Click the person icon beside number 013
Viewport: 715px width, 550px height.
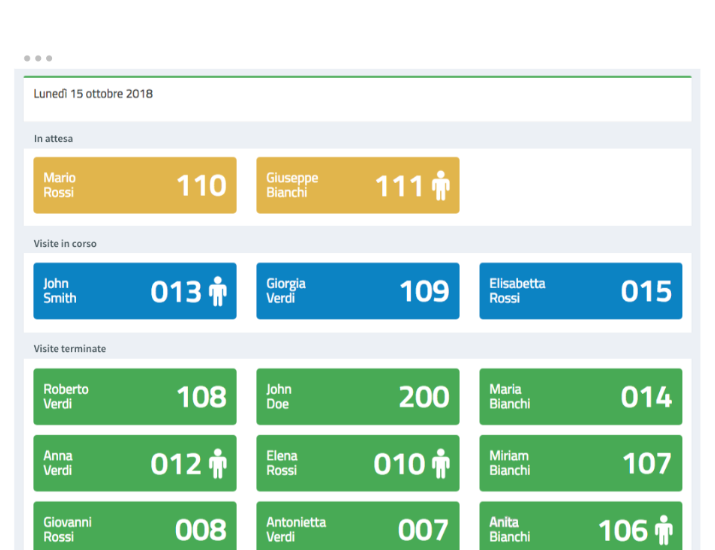click(x=218, y=291)
